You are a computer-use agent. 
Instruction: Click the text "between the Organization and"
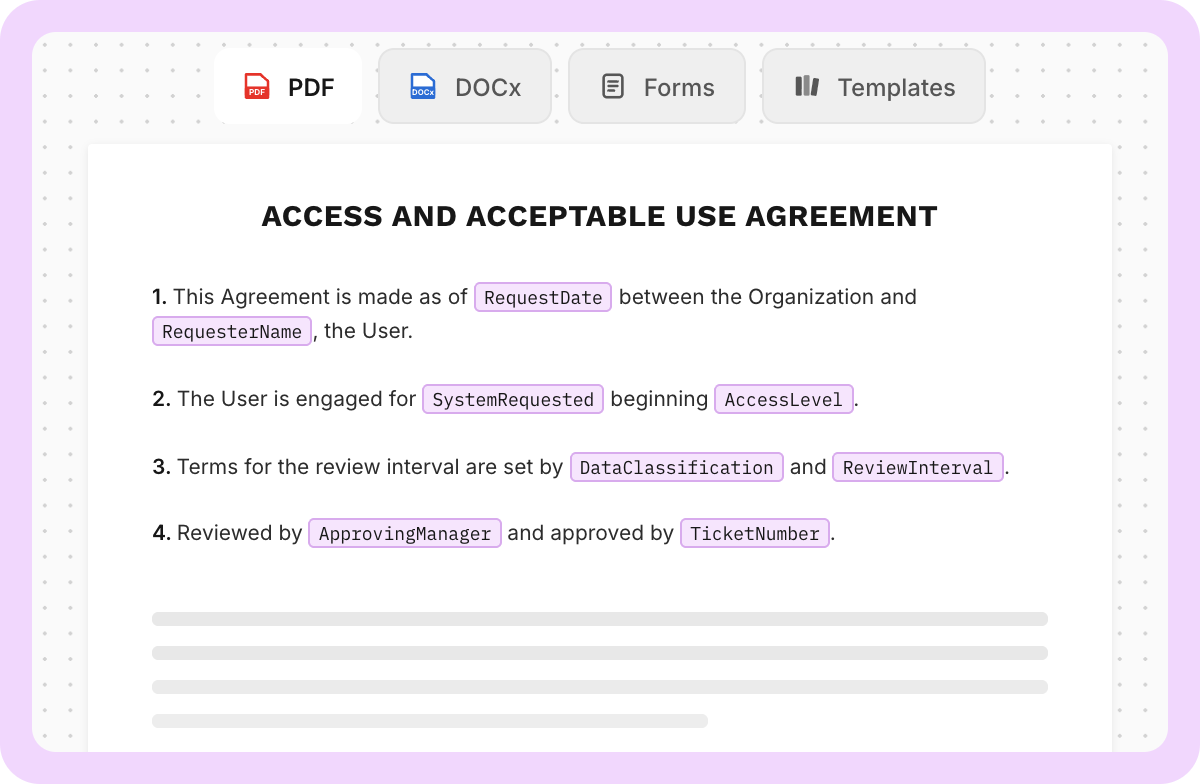(x=768, y=297)
